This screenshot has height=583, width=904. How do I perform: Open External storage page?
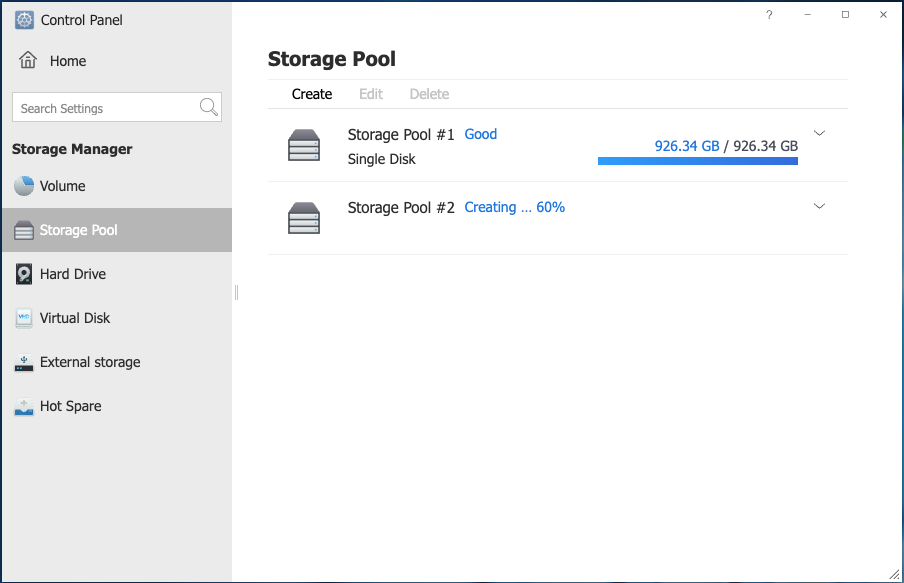117,362
